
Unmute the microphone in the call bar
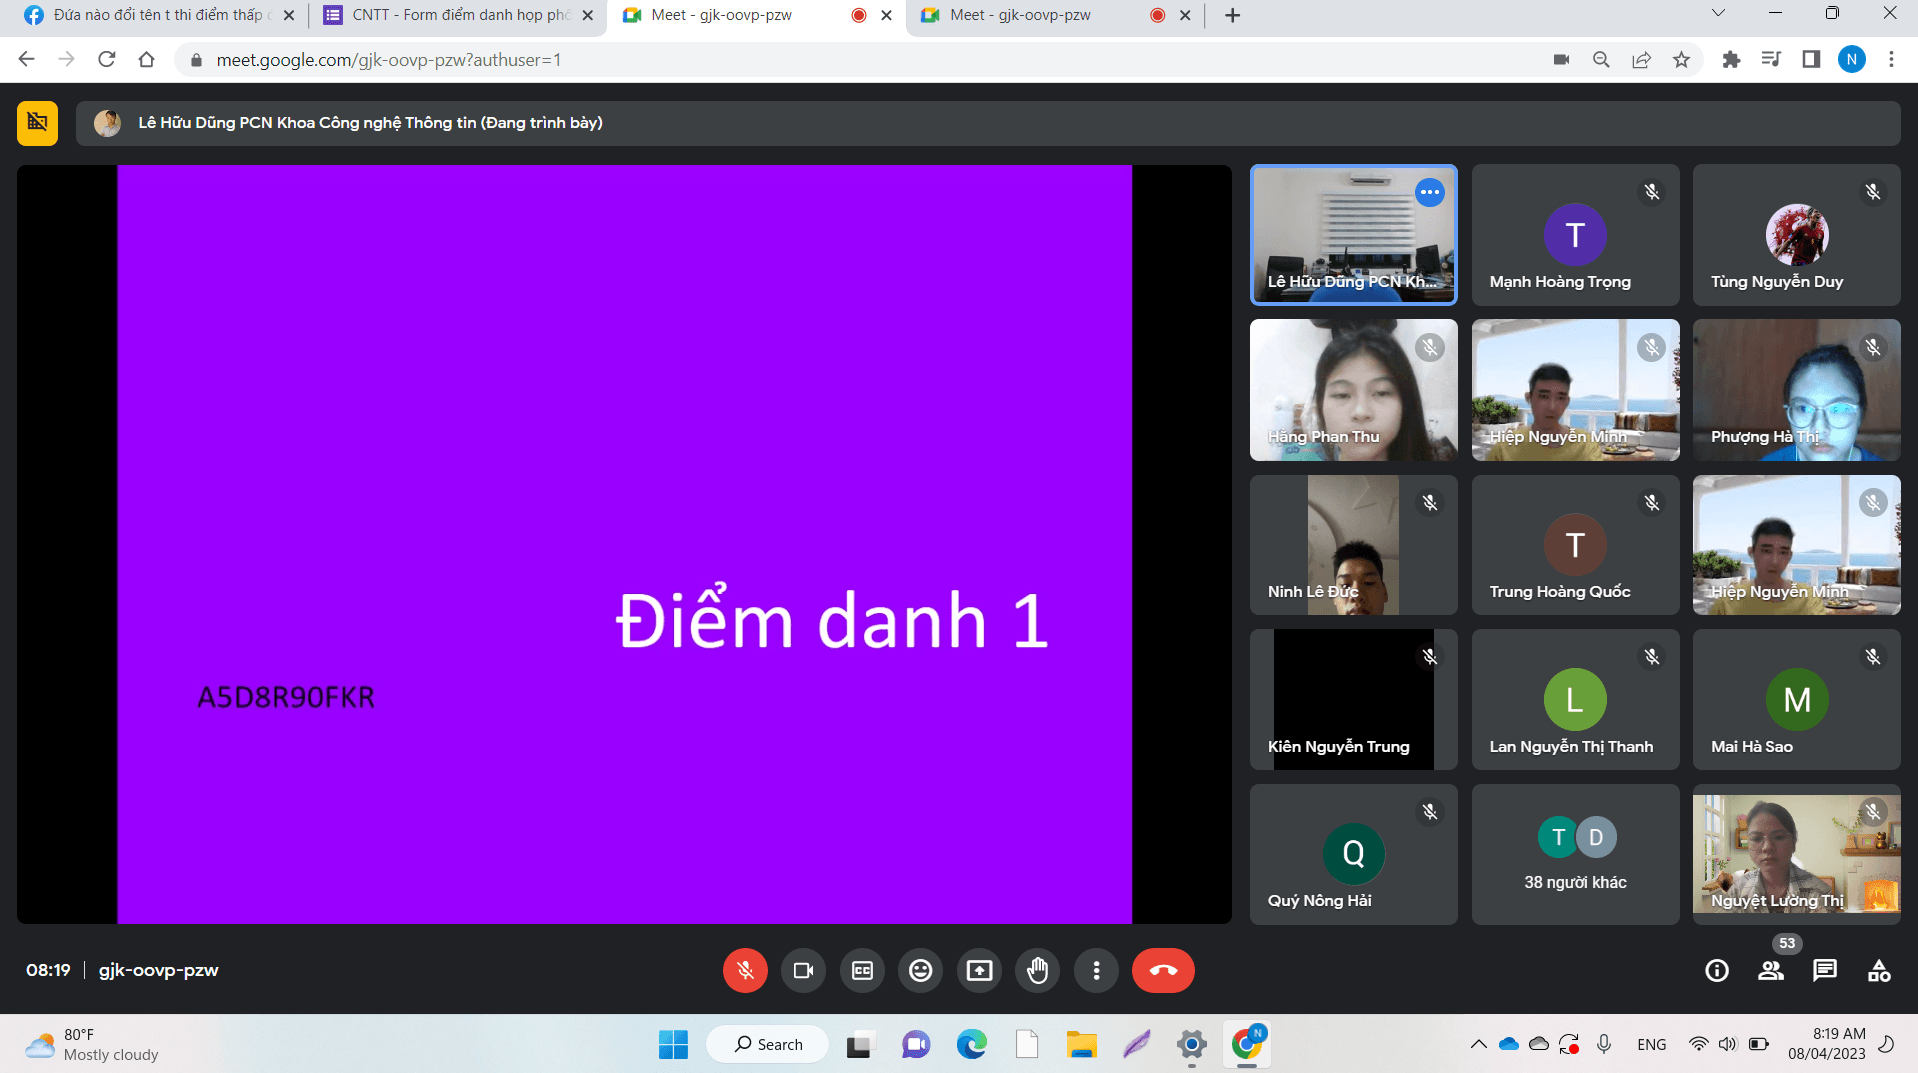coord(745,970)
